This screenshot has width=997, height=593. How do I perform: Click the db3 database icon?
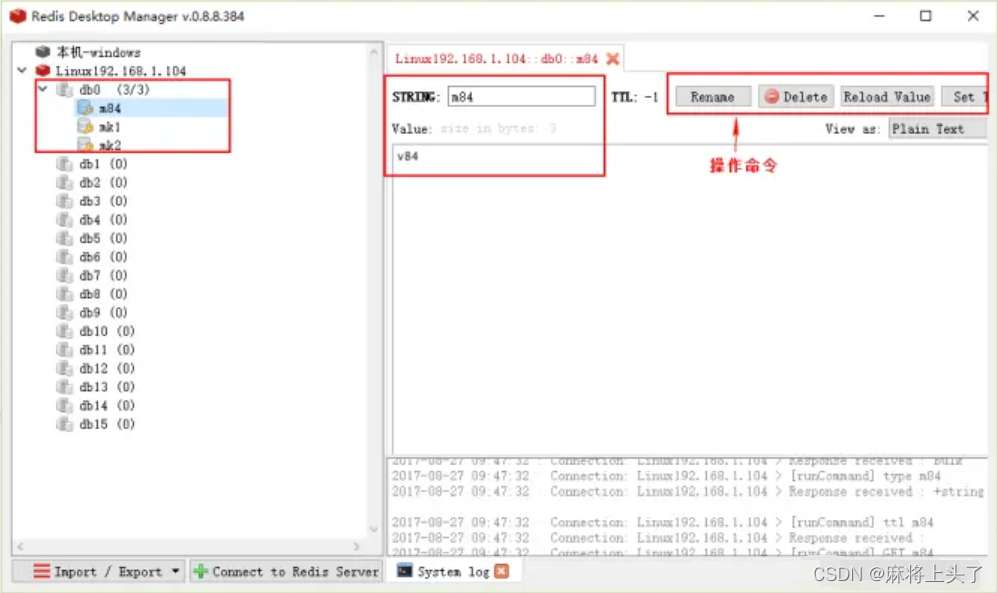tap(64, 201)
